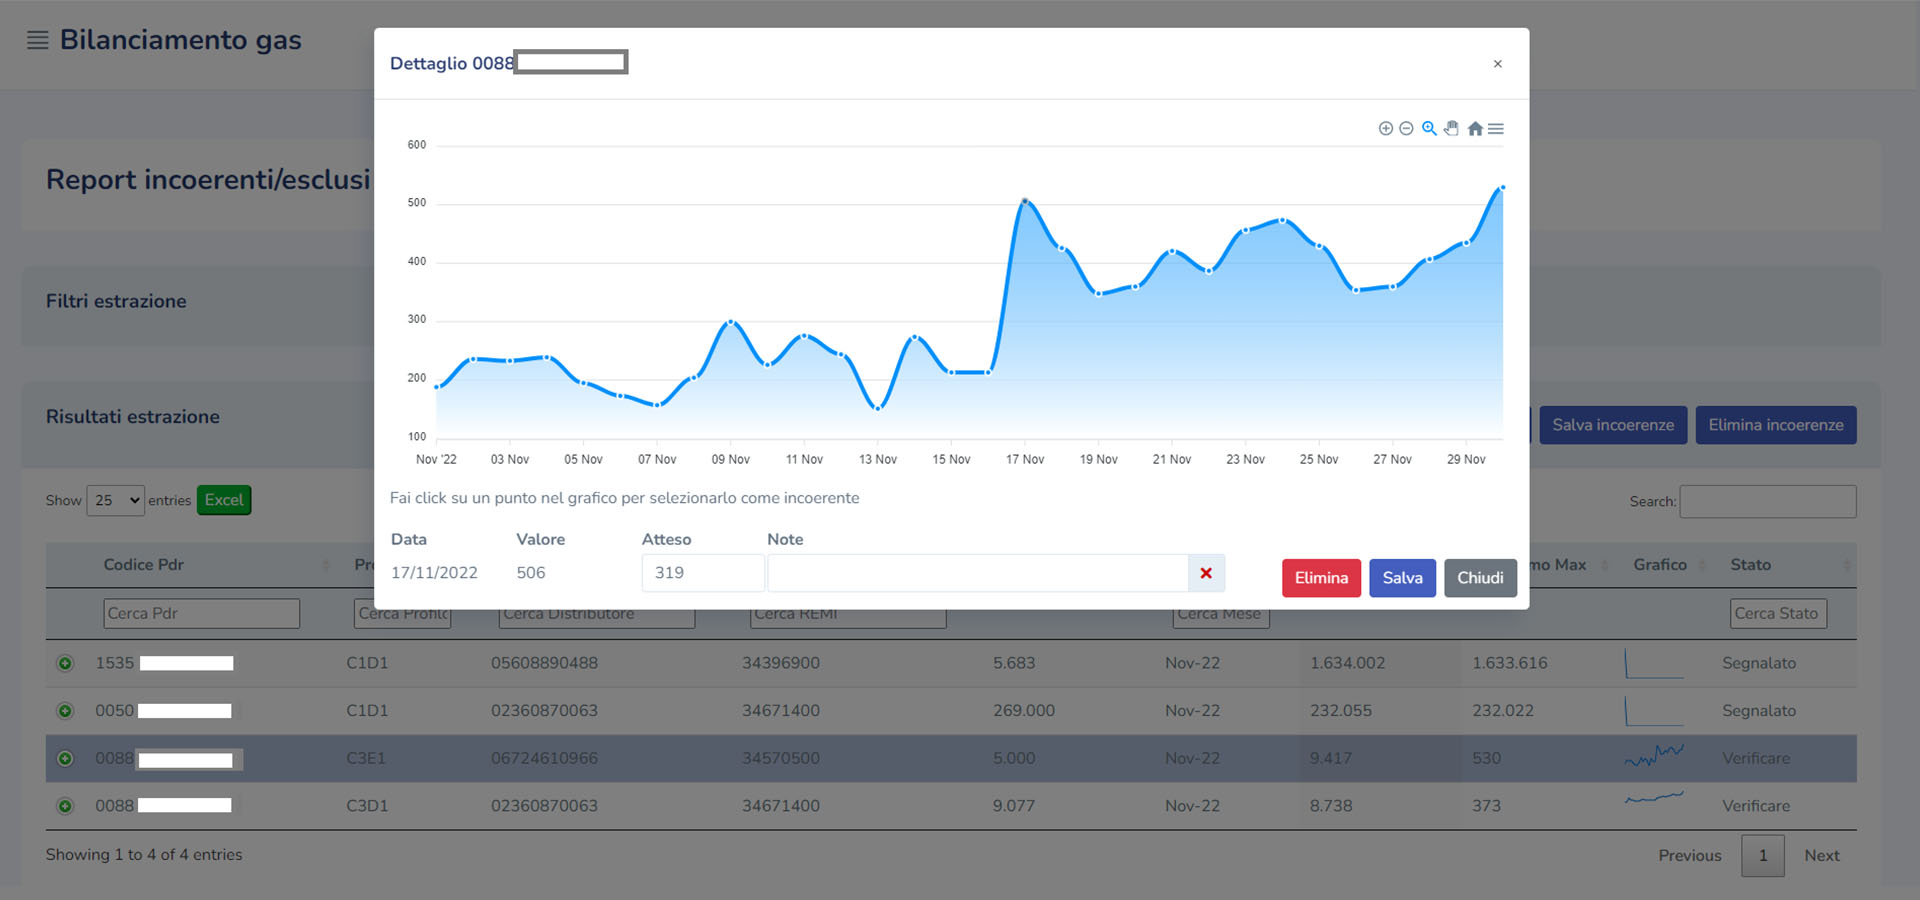
Task: Close the Dettaglio dialog with X
Action: point(1497,64)
